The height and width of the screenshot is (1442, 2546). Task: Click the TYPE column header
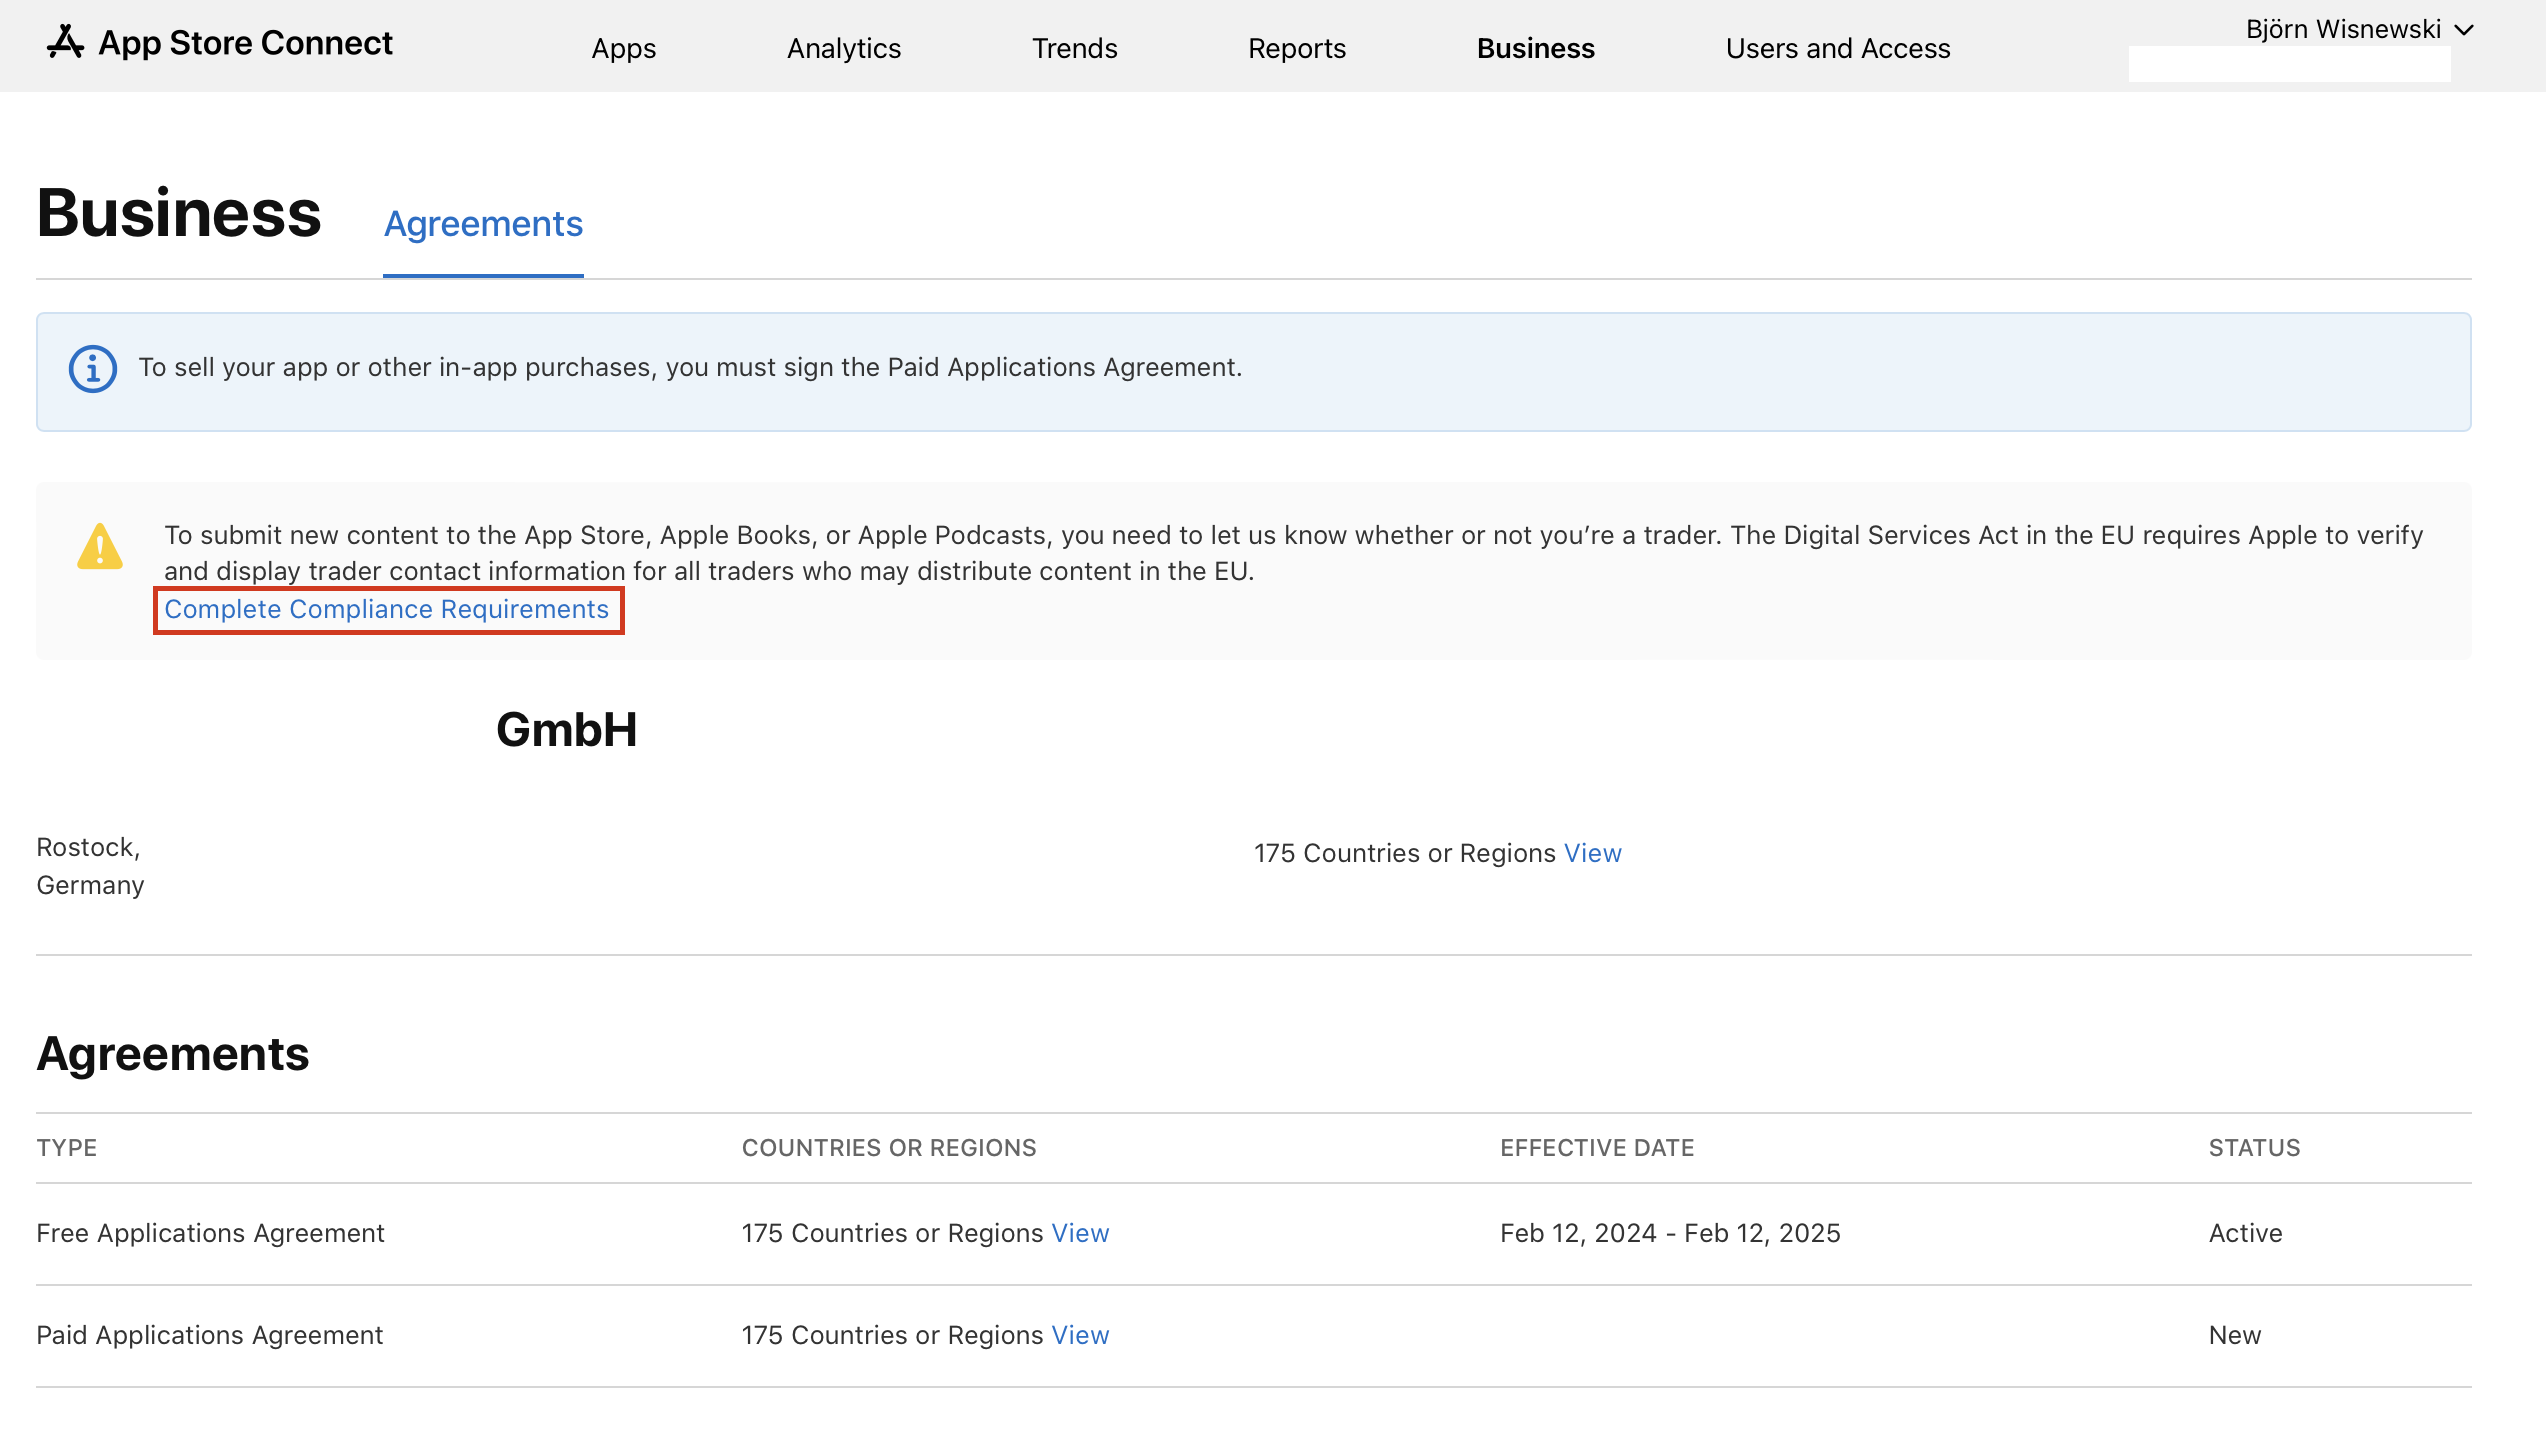coord(66,1148)
